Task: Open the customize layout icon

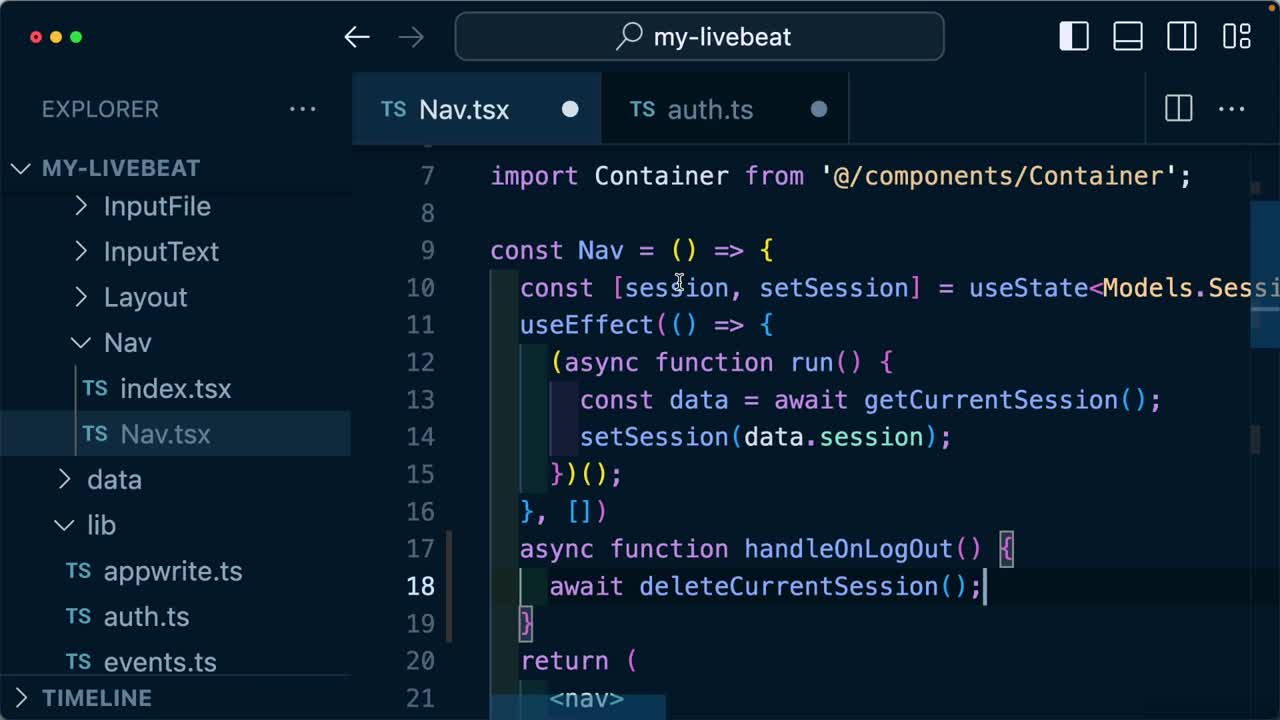Action: click(1237, 37)
